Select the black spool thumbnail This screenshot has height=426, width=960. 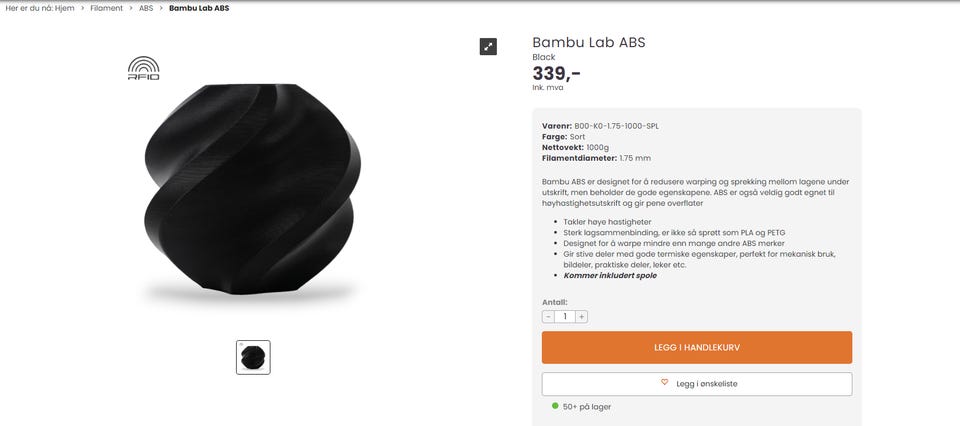point(253,357)
